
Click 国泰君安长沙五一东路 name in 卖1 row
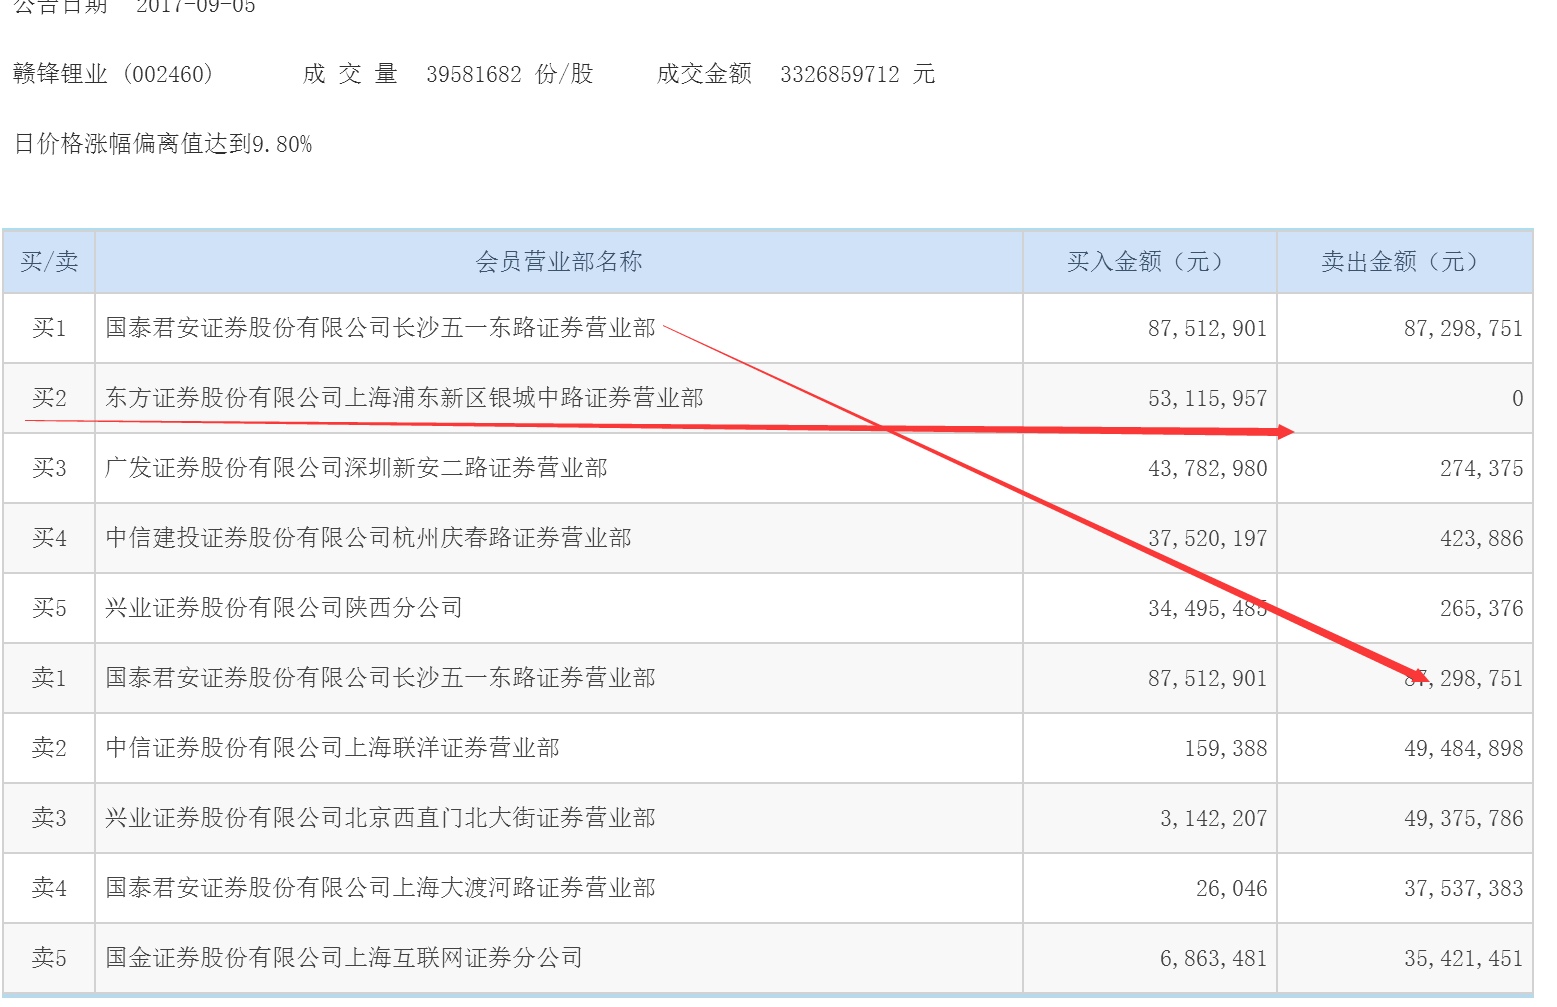coord(381,678)
